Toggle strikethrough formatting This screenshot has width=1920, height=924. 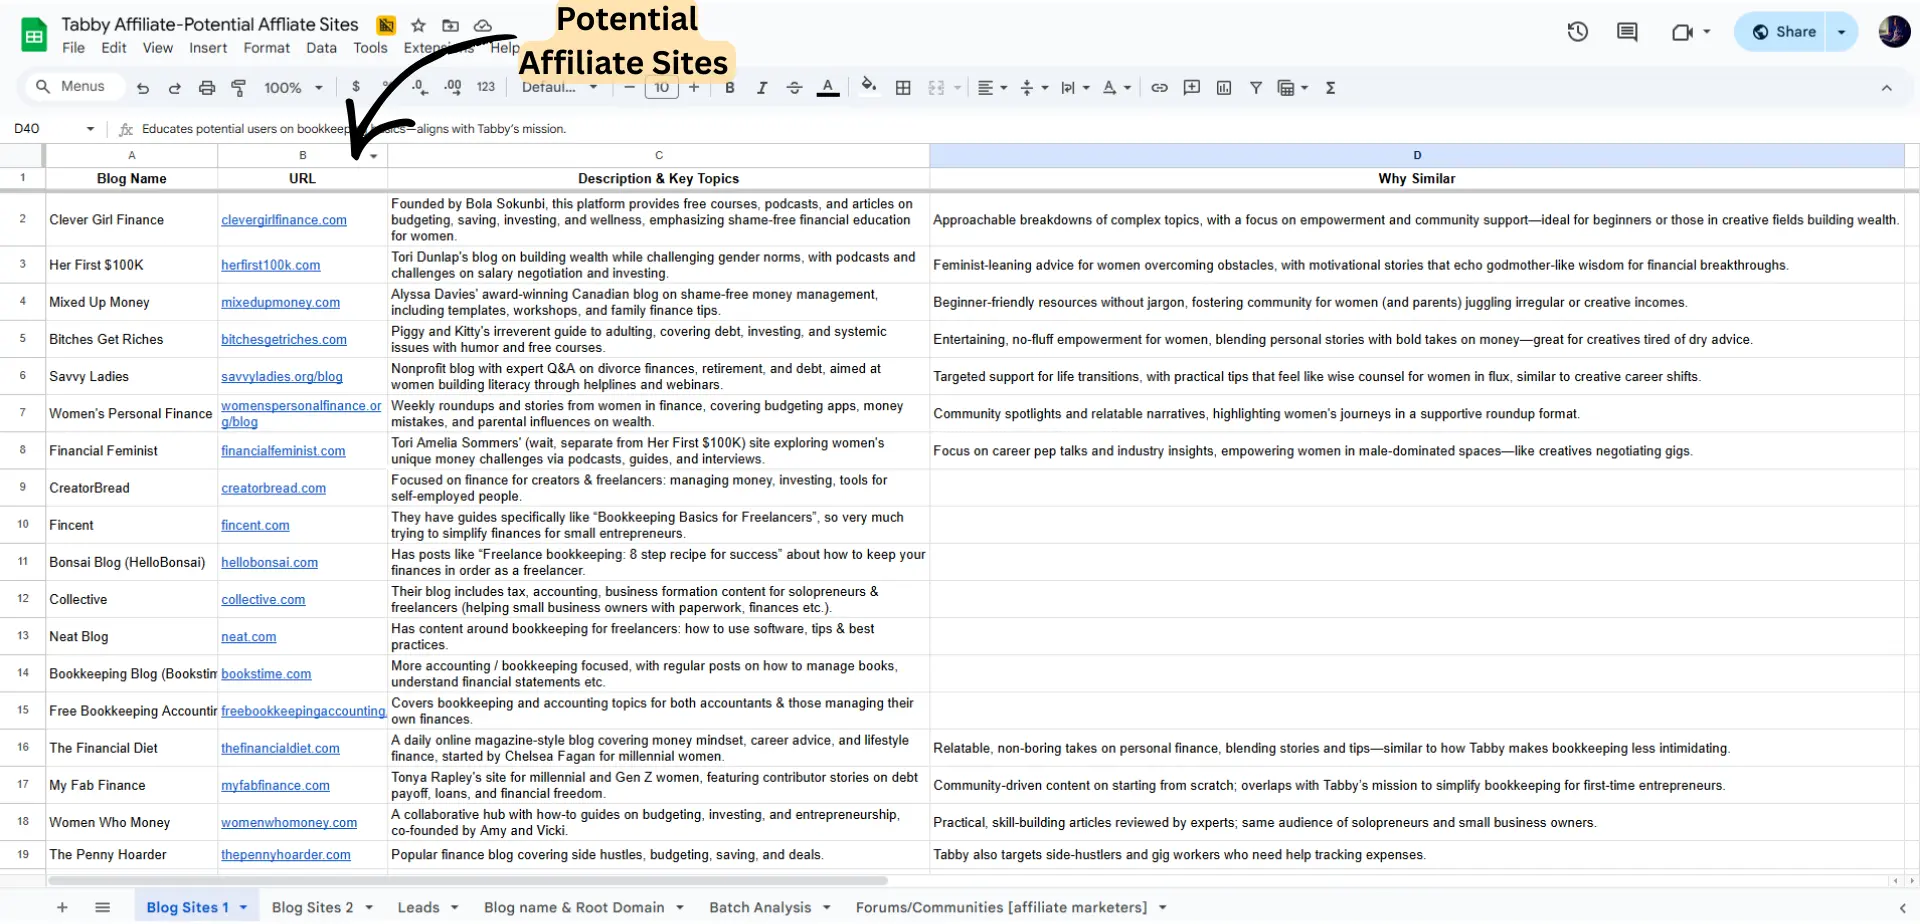coord(794,88)
